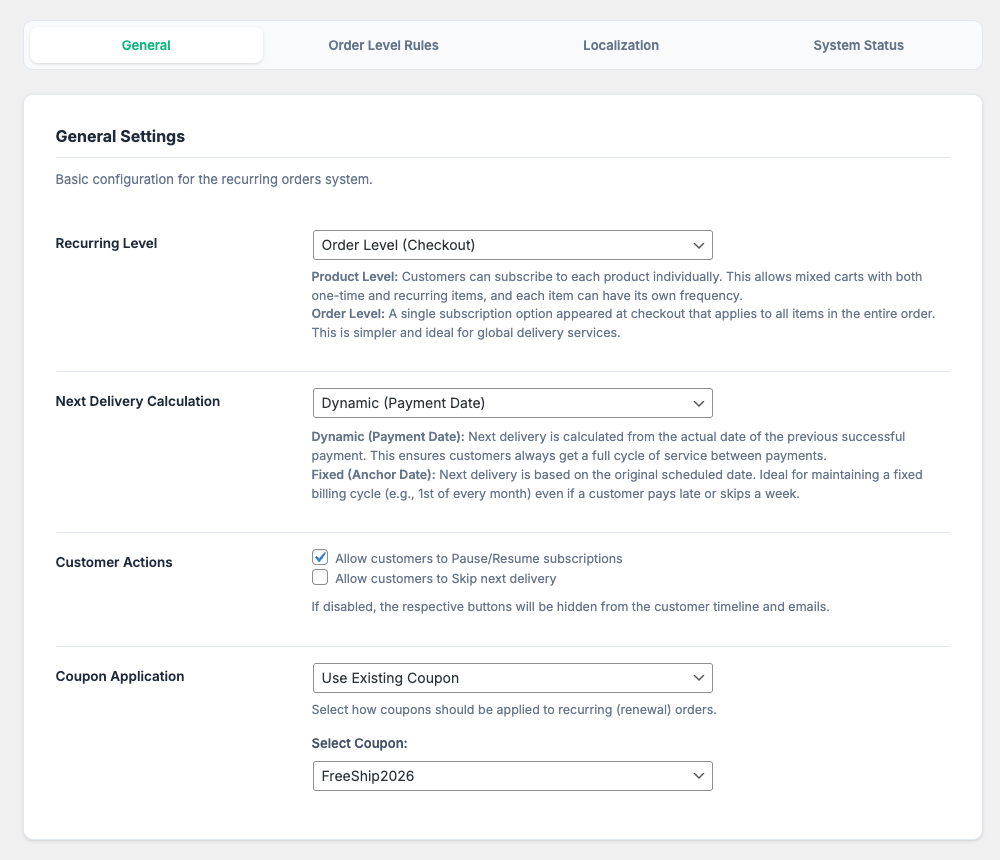Enable the Skip next delivery checkbox
The height and width of the screenshot is (860, 1000).
[320, 578]
